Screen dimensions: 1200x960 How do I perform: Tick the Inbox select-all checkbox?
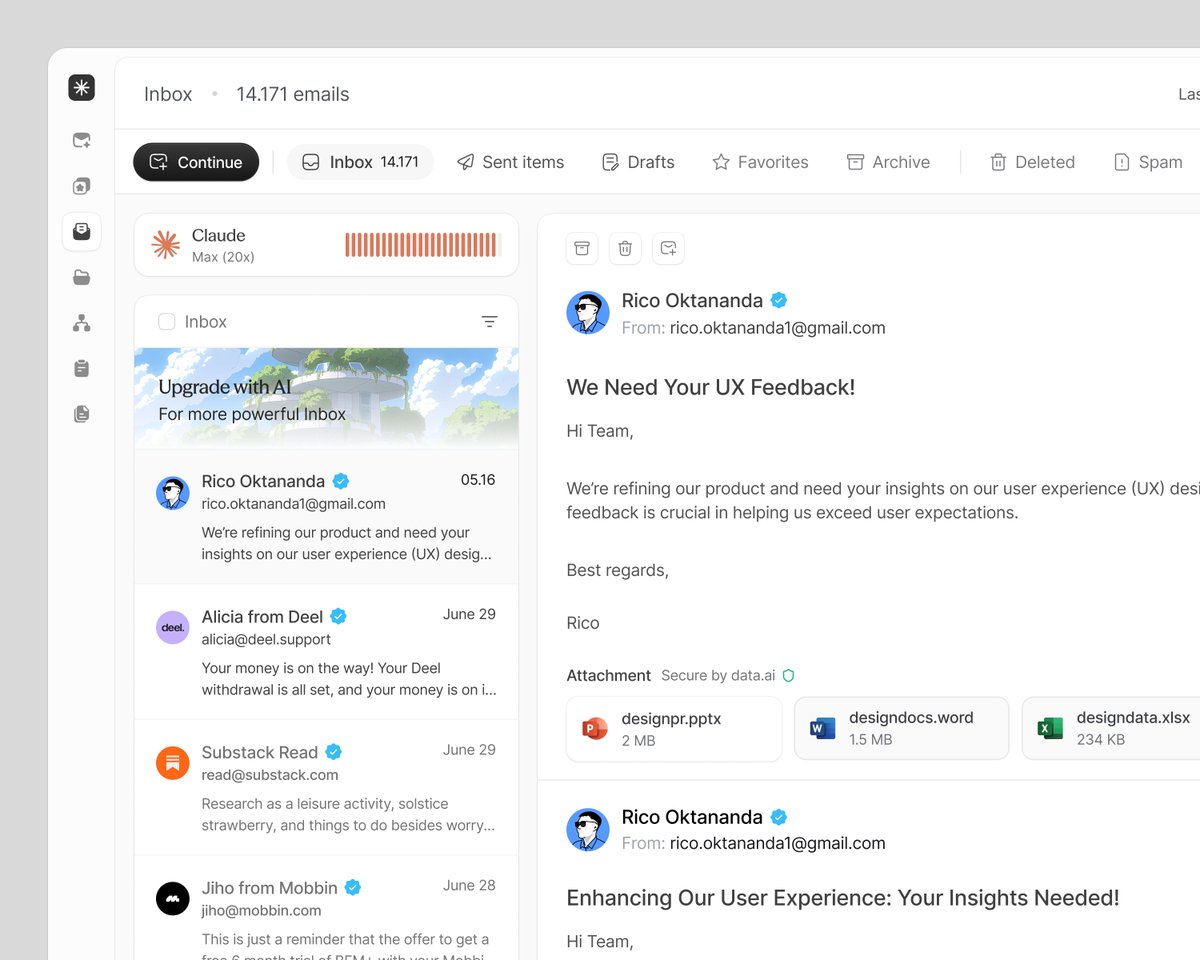[x=167, y=322]
